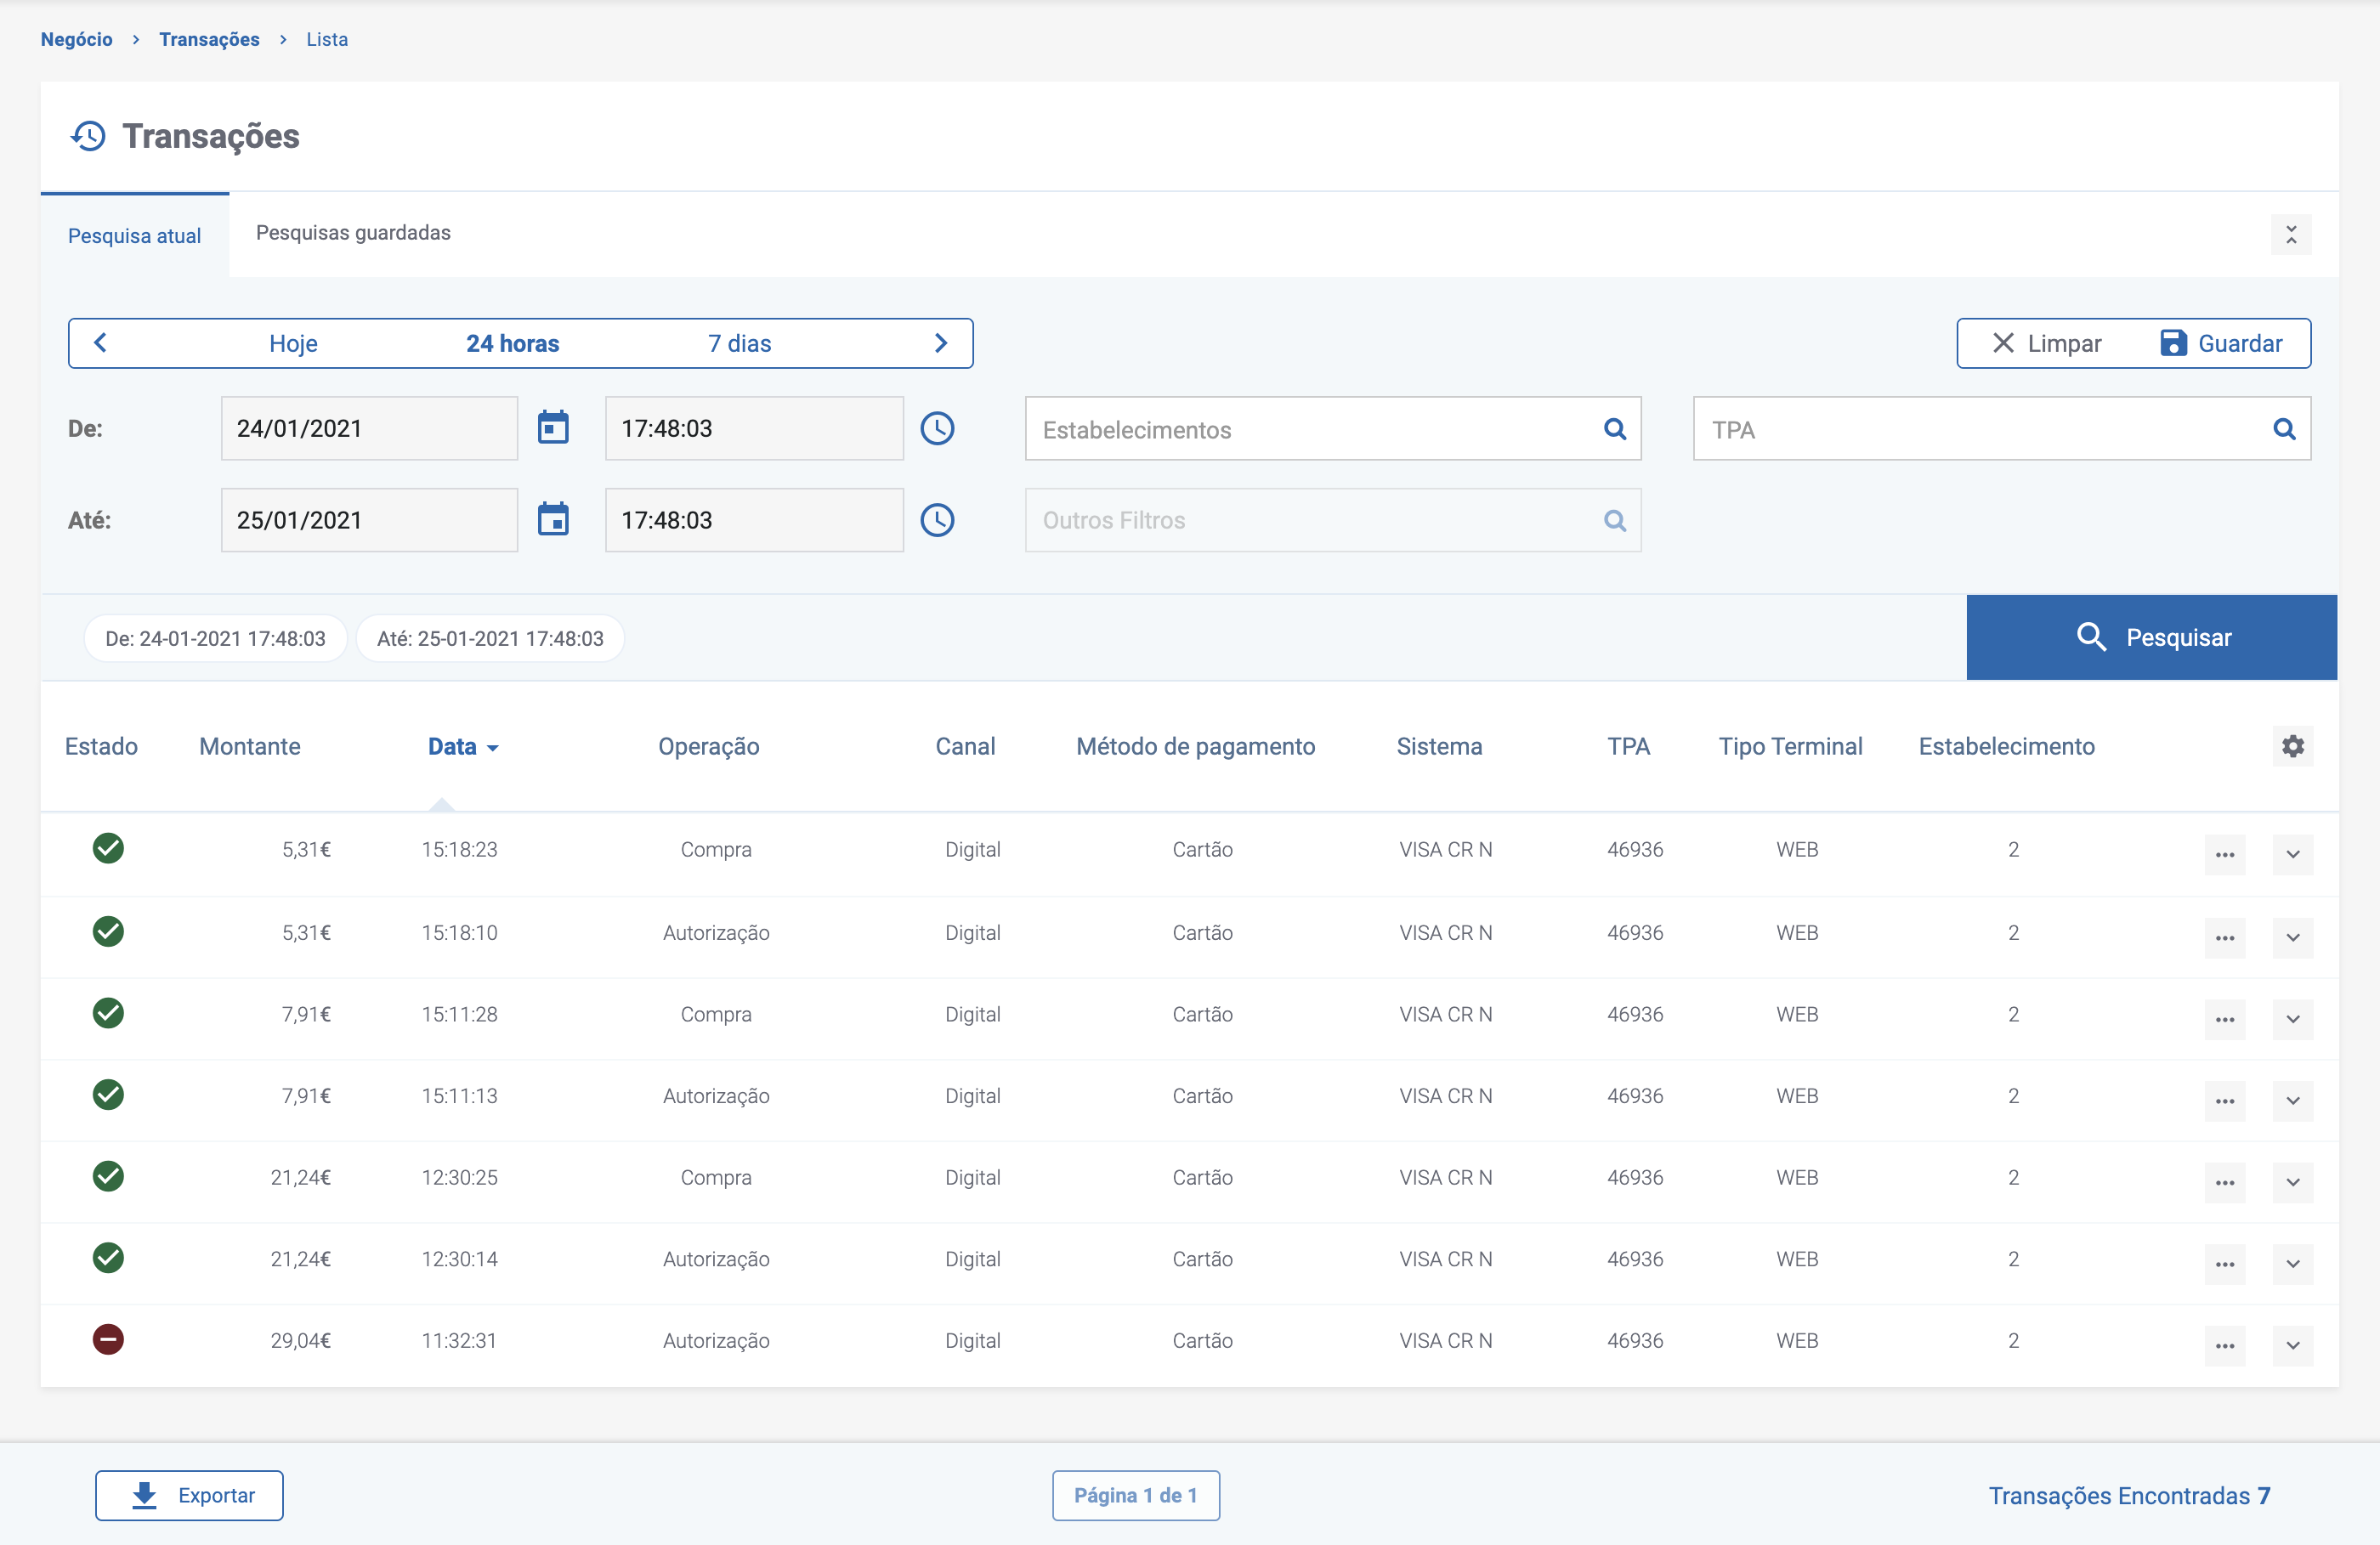Click success status icon of 15:18:10 row
This screenshot has width=2380, height=1545.
108,931
